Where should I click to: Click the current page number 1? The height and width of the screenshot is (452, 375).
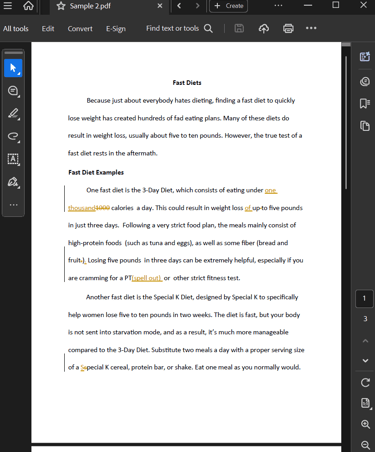(x=364, y=298)
